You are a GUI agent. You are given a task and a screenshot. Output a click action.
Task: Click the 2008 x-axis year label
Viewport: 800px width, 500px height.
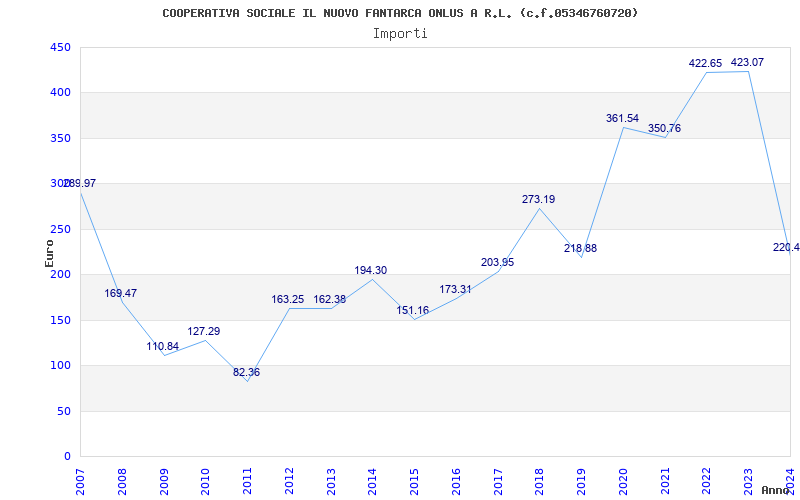(122, 482)
